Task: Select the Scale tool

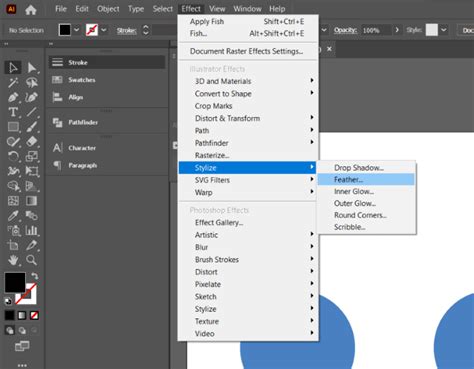Action: (x=32, y=156)
